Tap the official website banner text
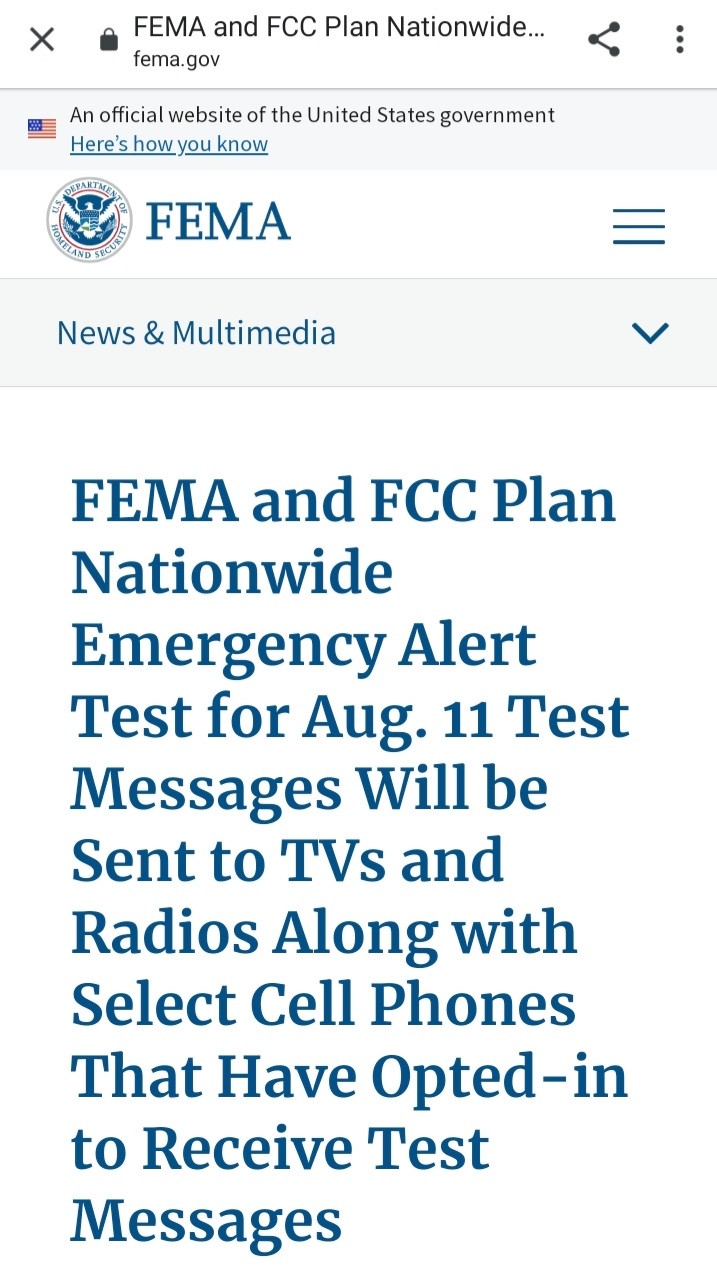This screenshot has width=717, height=1273. tap(312, 115)
